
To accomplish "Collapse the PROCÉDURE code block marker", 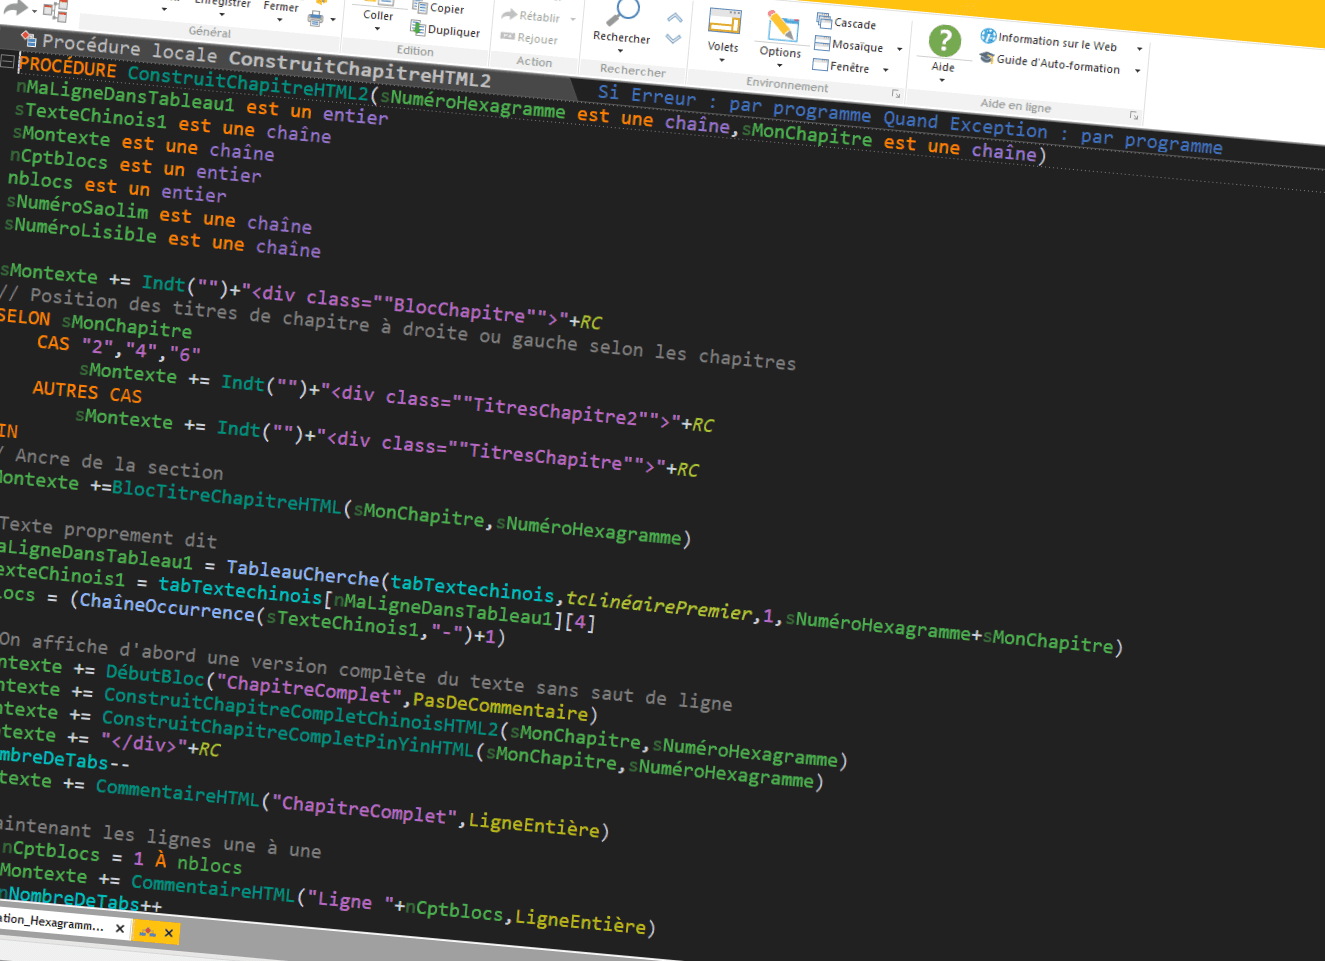I will [x=10, y=63].
